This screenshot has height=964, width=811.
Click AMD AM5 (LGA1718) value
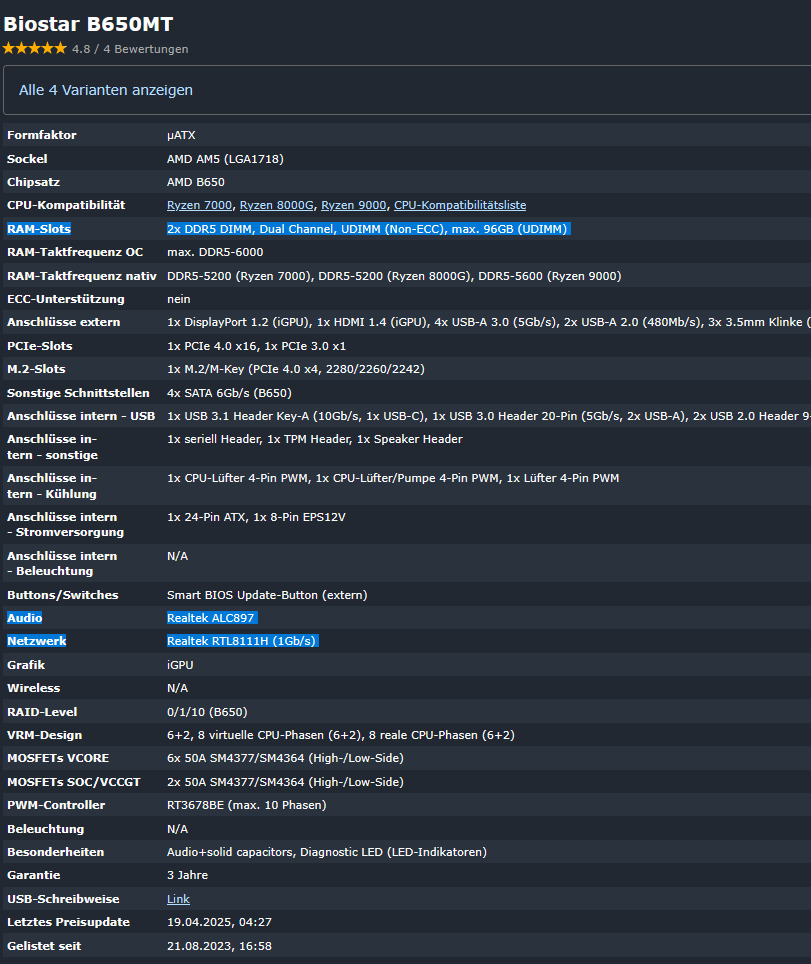[225, 159]
